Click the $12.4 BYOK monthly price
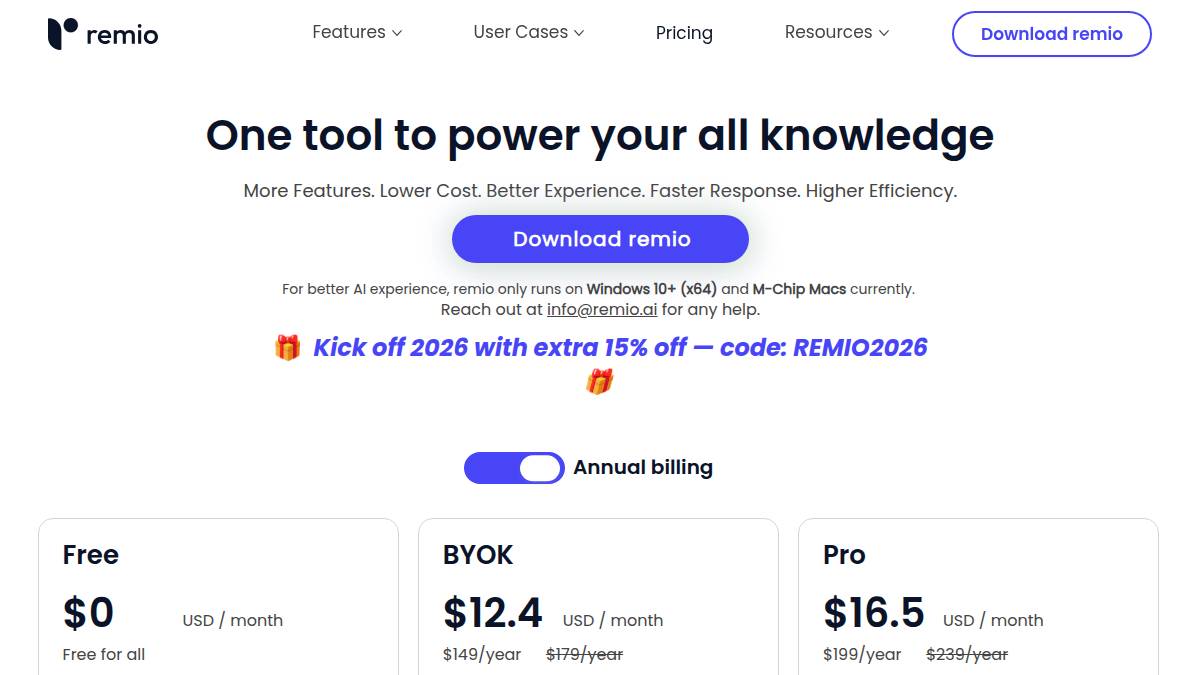Screen dimensions: 1200x675 [x=492, y=613]
